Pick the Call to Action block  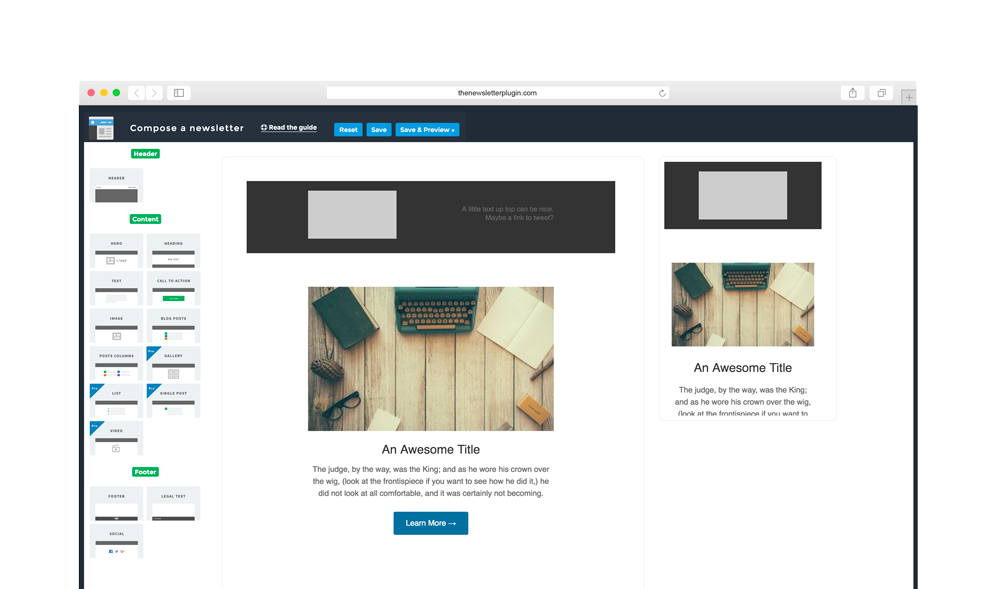[x=173, y=289]
